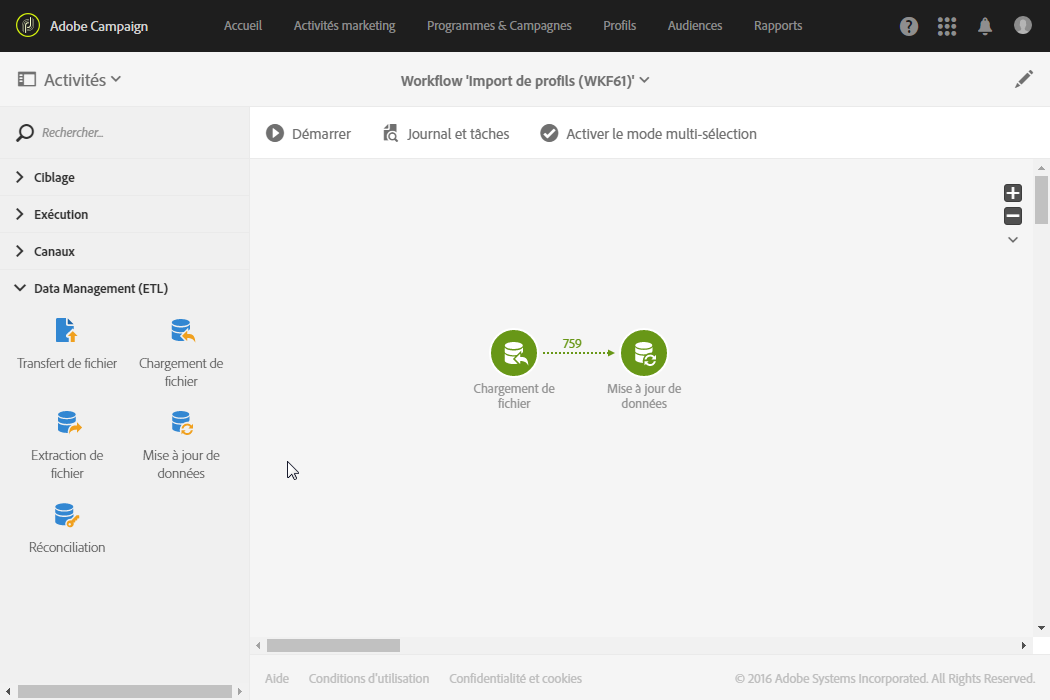Click the Démarrer play icon
The image size is (1050, 700).
click(275, 133)
